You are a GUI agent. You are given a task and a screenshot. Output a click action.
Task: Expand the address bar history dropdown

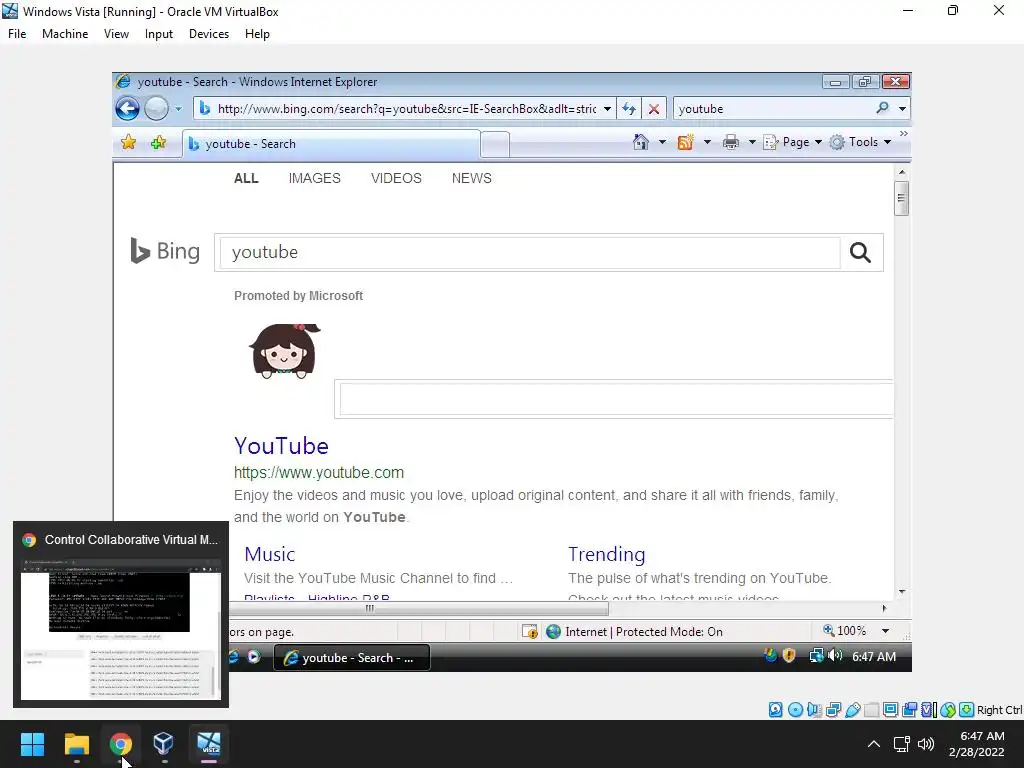(x=607, y=109)
